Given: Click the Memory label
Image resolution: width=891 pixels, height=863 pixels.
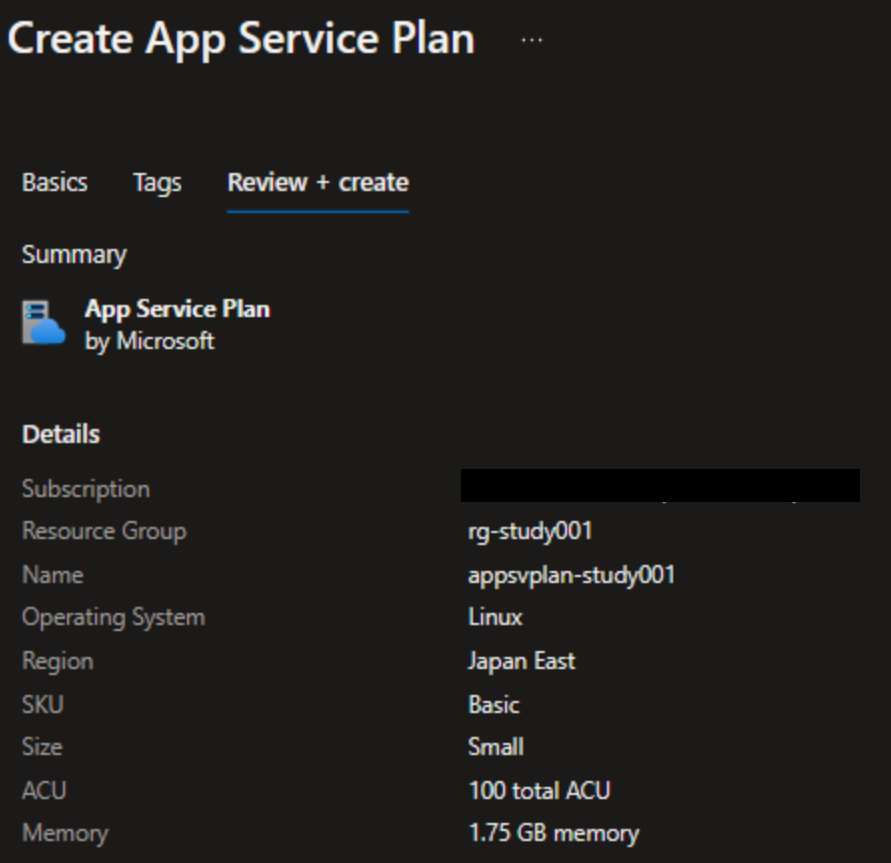Looking at the screenshot, I should (65, 834).
